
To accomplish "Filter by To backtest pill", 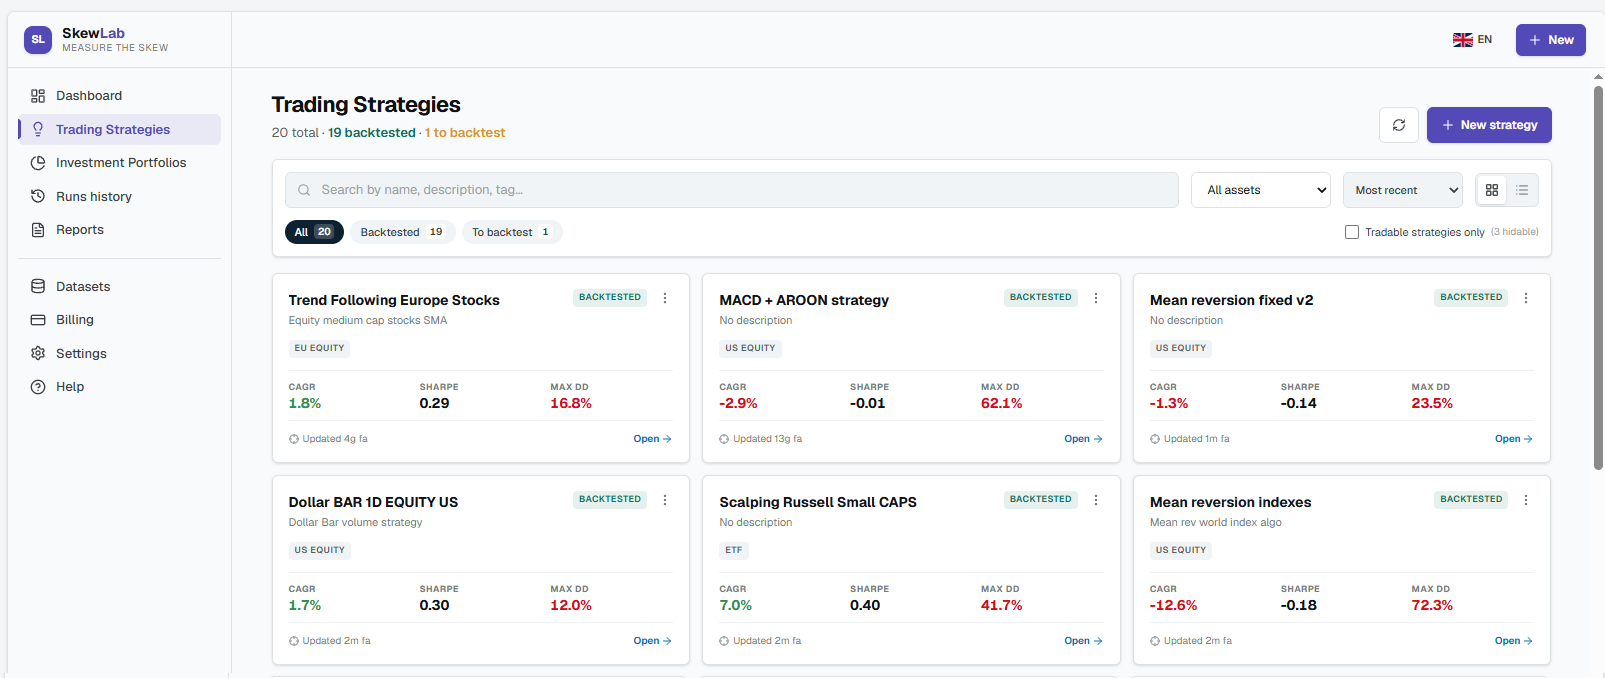I will 512,232.
